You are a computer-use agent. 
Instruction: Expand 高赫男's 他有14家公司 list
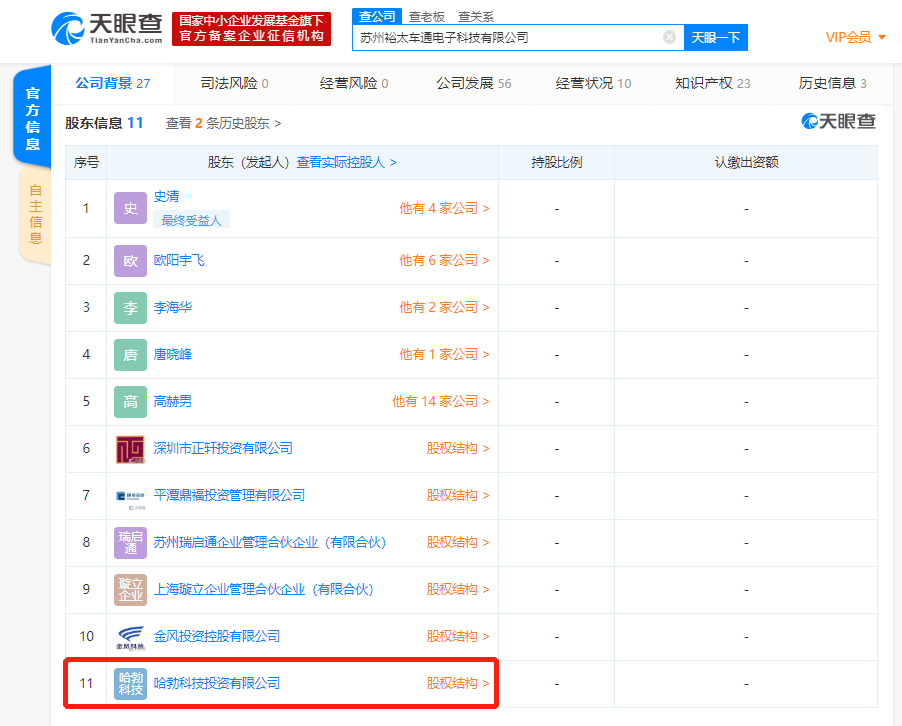click(441, 402)
